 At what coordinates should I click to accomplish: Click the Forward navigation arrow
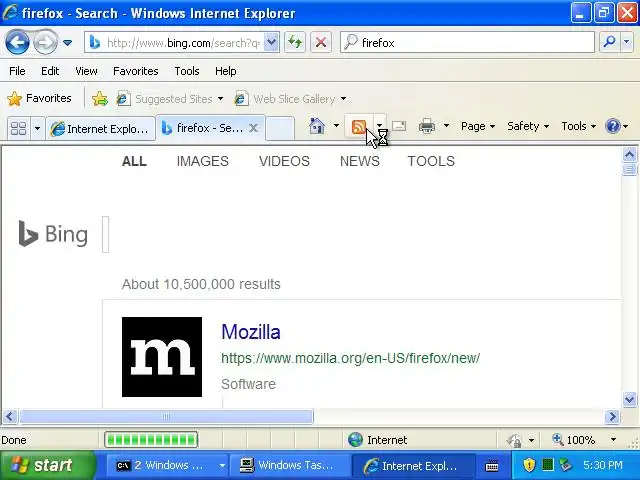pyautogui.click(x=45, y=42)
